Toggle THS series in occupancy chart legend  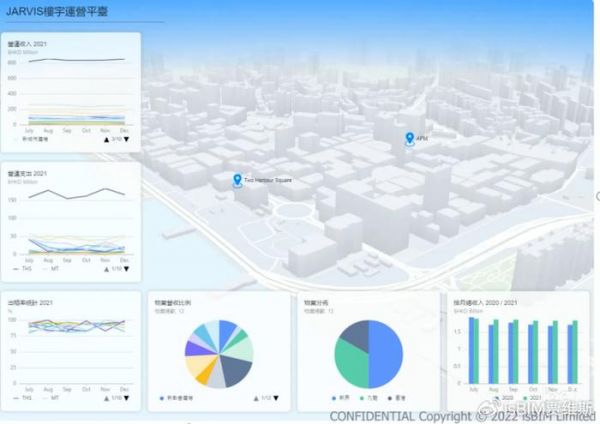(x=25, y=398)
